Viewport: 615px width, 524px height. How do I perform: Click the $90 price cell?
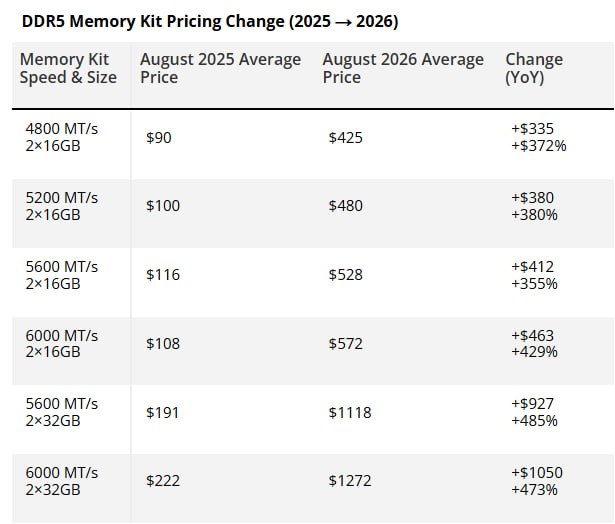click(x=159, y=138)
